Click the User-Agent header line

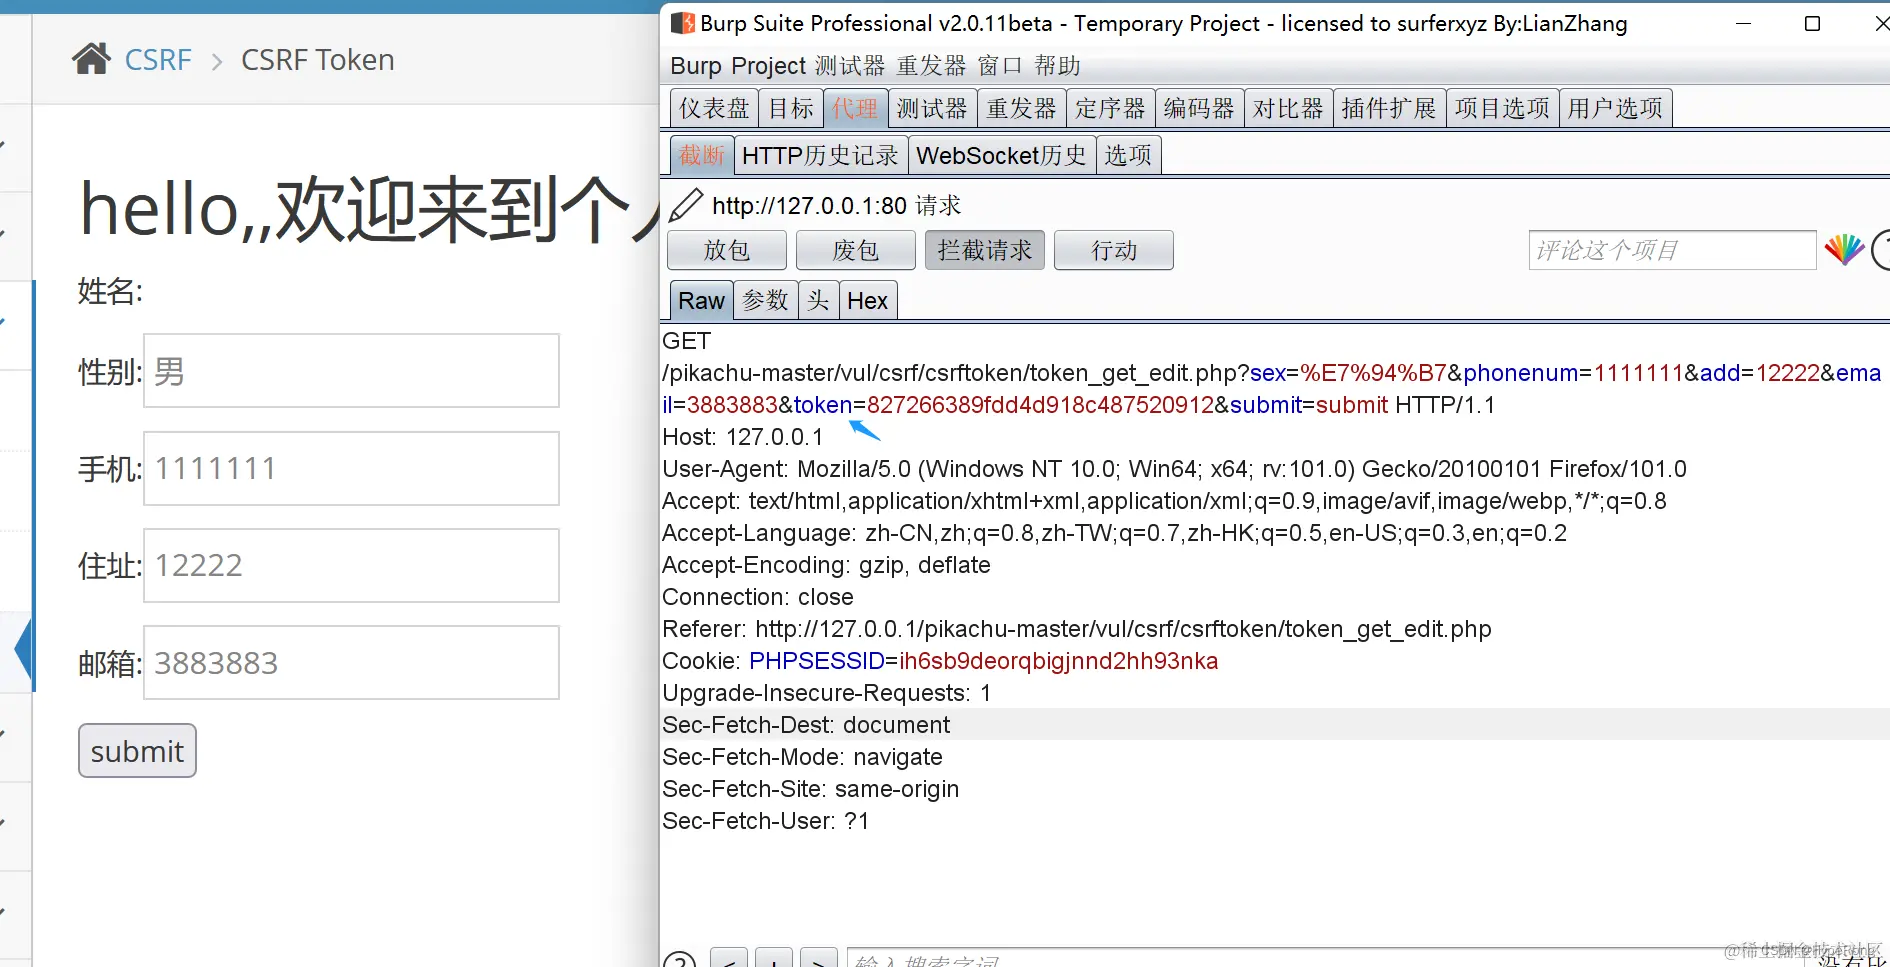click(x=1174, y=469)
